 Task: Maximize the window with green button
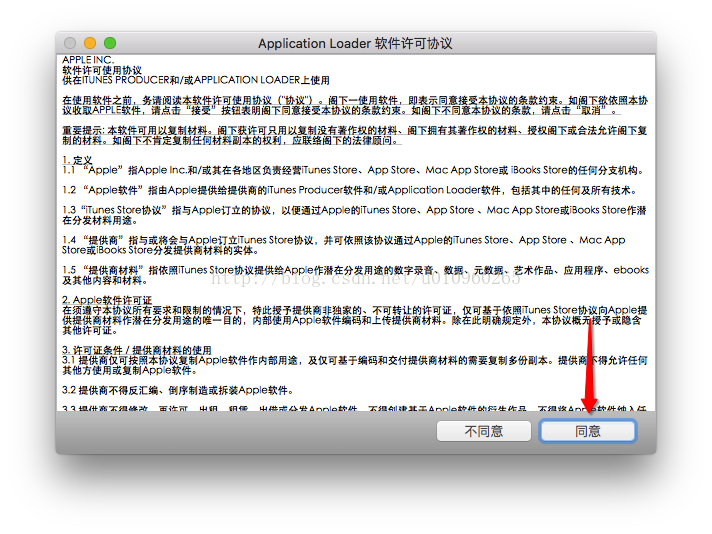coord(110,43)
